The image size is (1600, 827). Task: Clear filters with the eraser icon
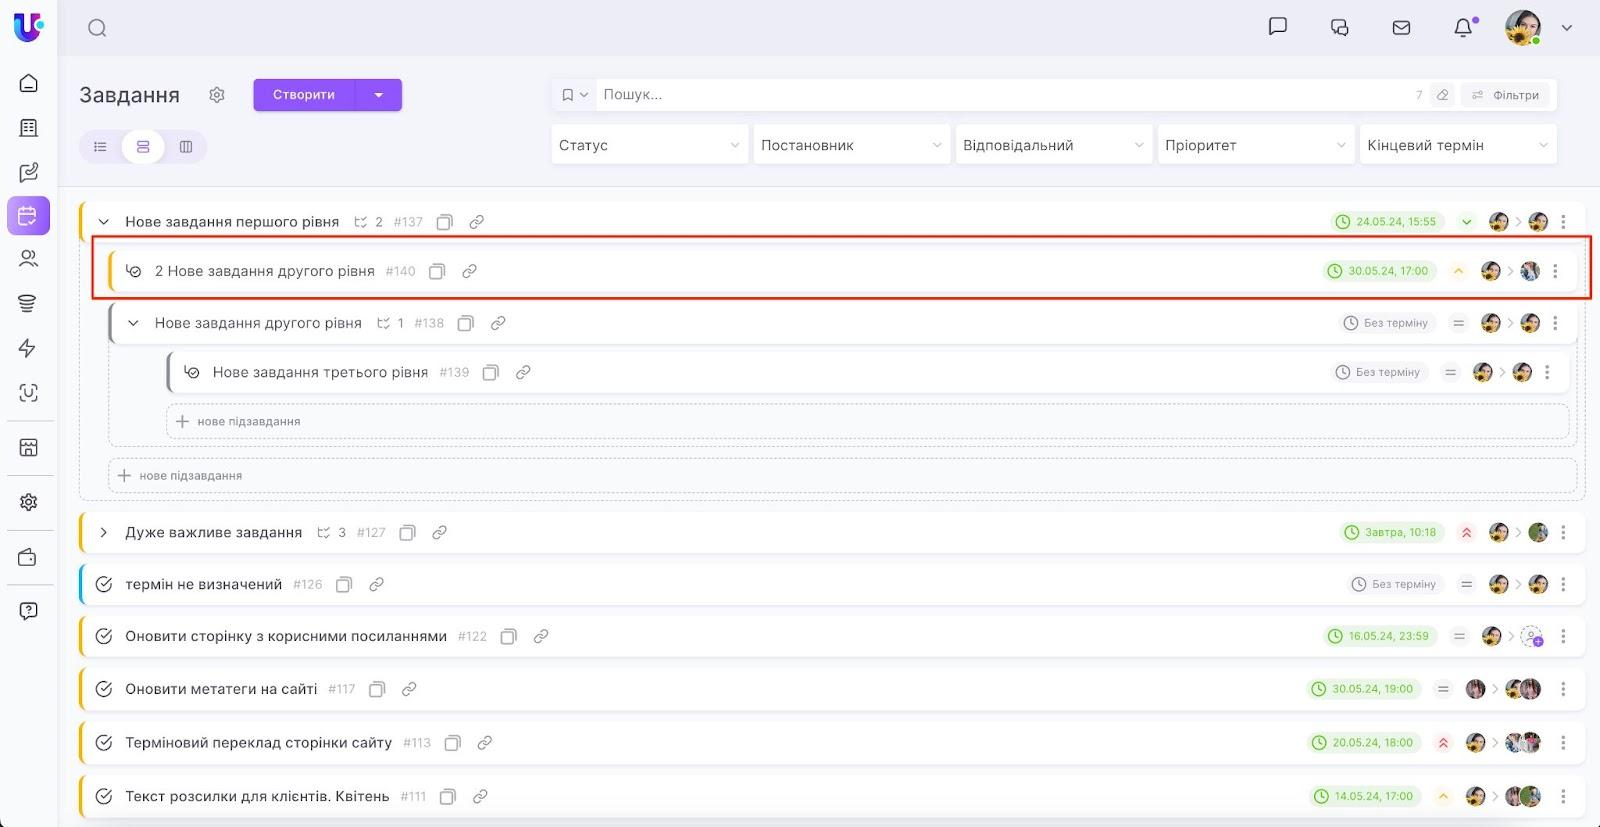pyautogui.click(x=1442, y=95)
